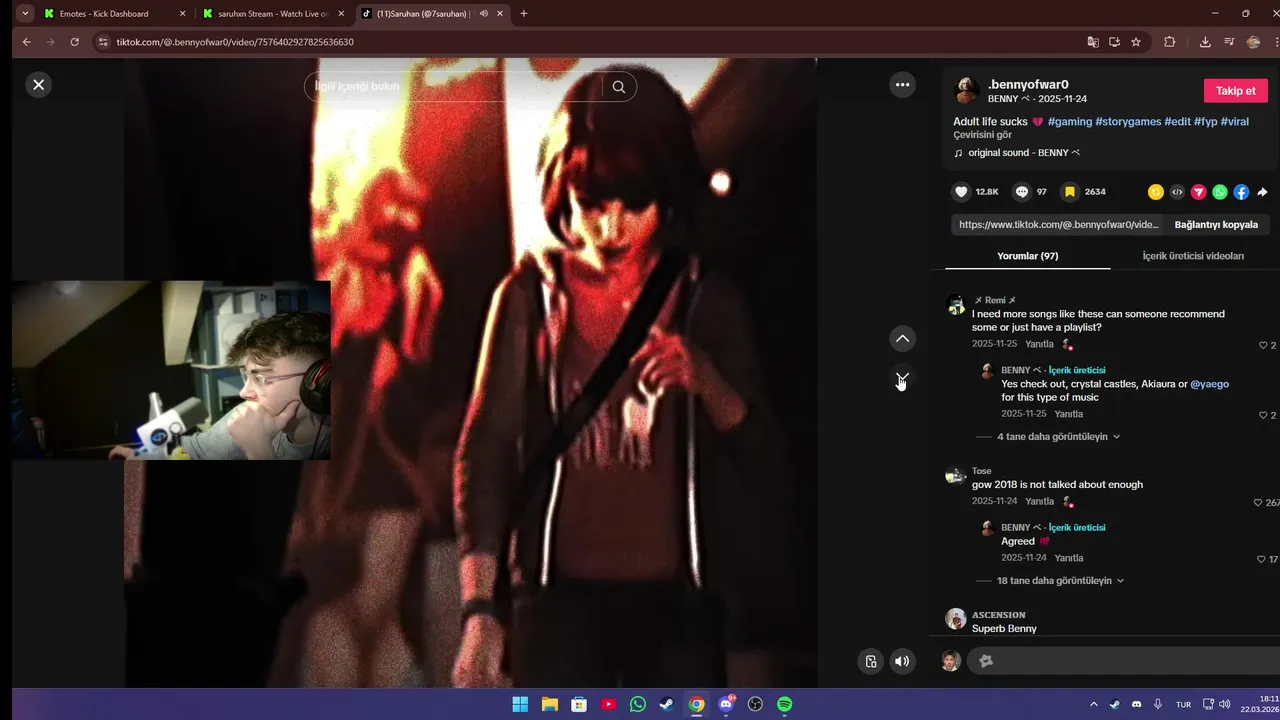
Task: Share to WhatsApp from the video panel
Action: point(1220,192)
